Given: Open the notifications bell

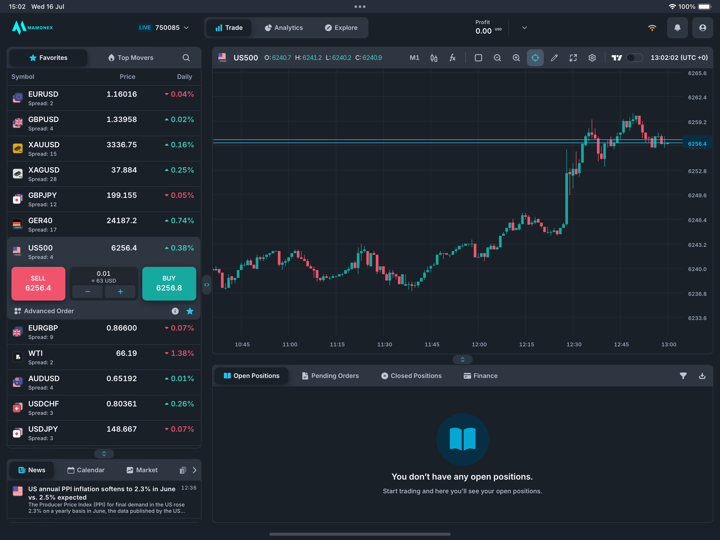Looking at the screenshot, I should coord(677,28).
